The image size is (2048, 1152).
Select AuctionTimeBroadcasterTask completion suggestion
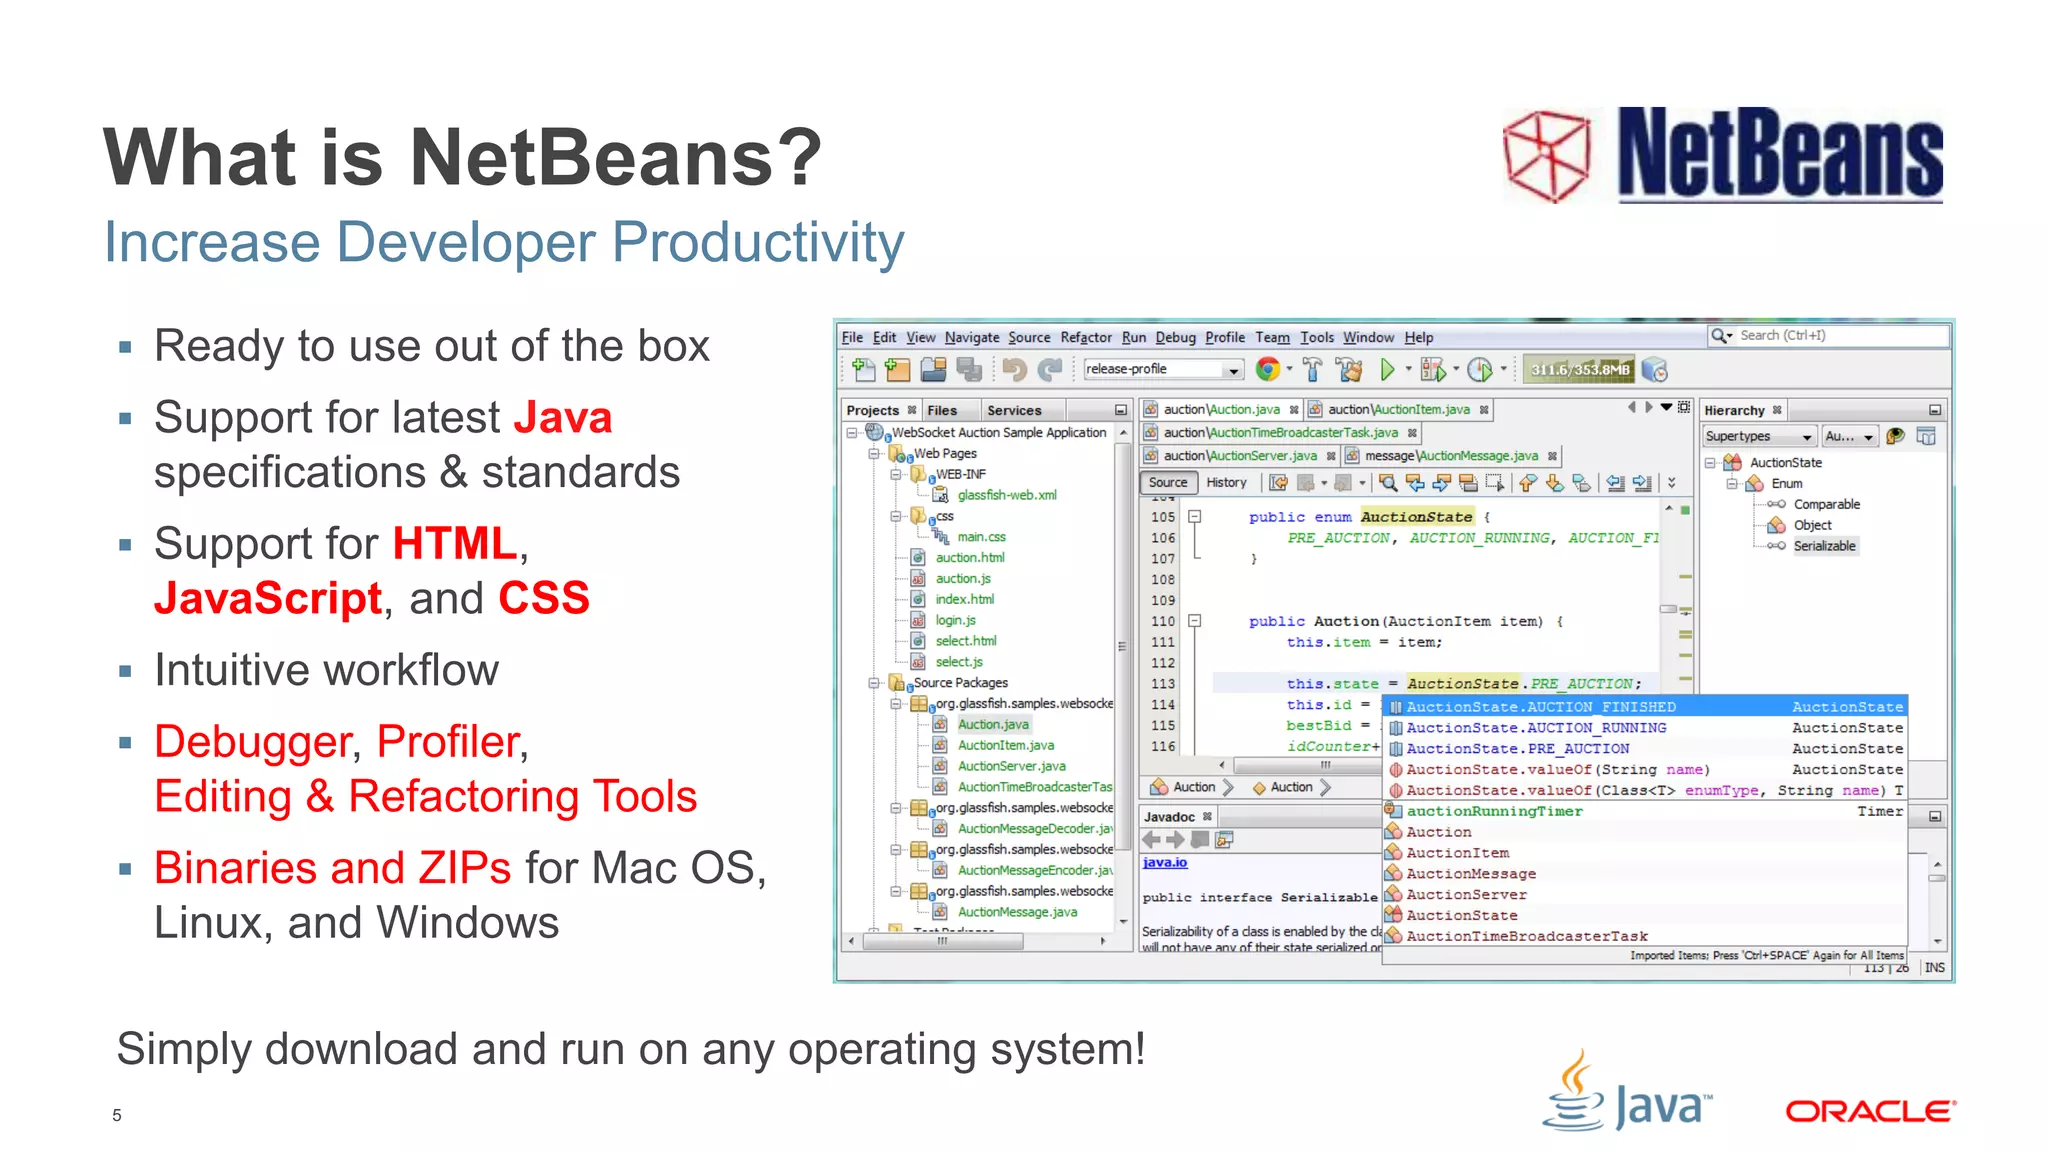point(1645,936)
